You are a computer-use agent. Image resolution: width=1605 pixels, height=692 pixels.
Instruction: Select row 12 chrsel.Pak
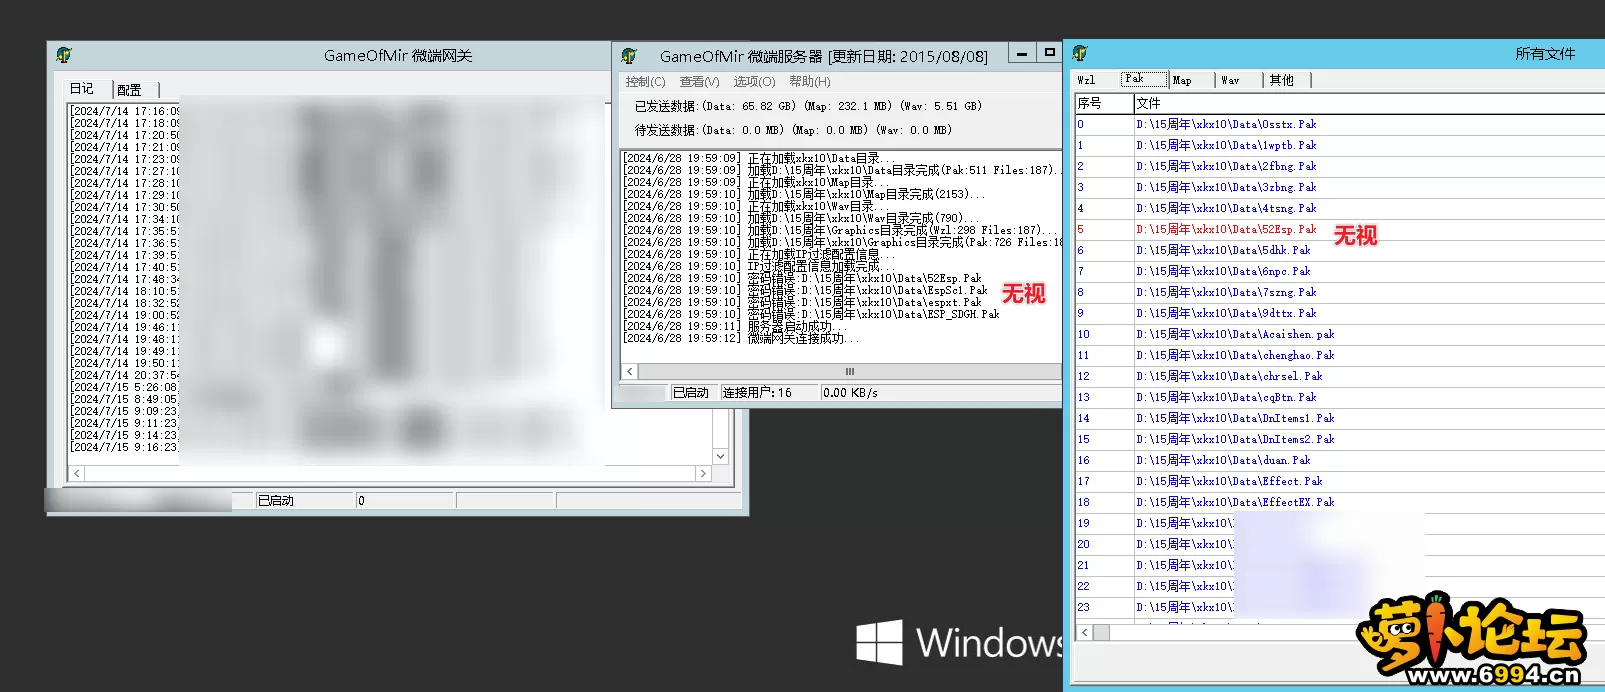pyautogui.click(x=1340, y=377)
